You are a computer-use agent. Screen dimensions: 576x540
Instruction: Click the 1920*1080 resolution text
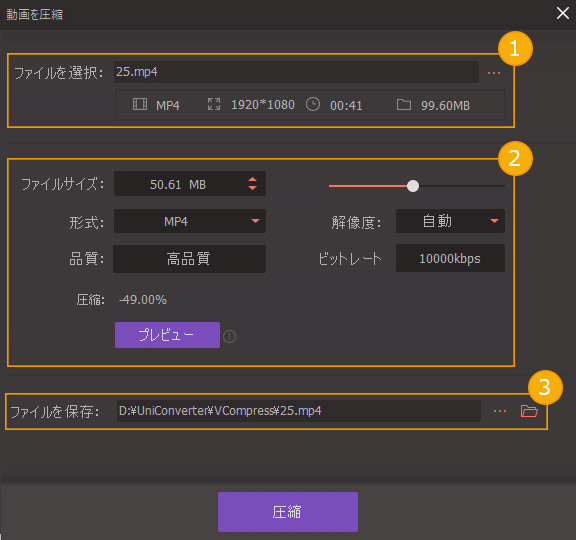point(263,105)
